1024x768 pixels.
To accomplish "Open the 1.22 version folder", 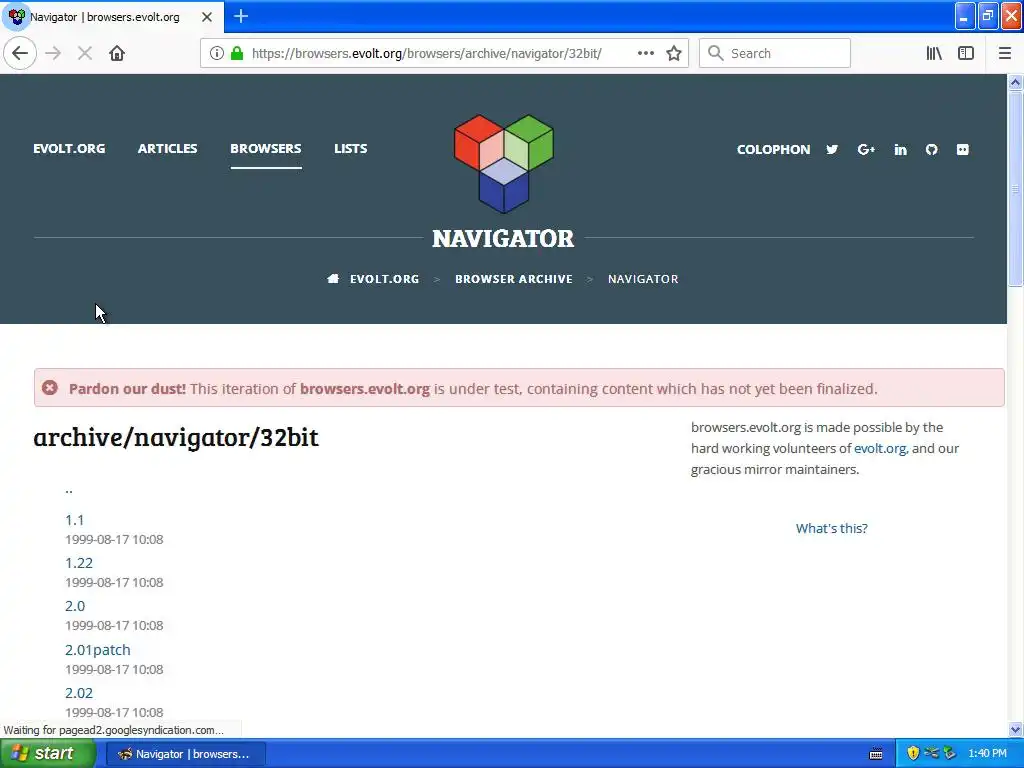I will coord(79,563).
